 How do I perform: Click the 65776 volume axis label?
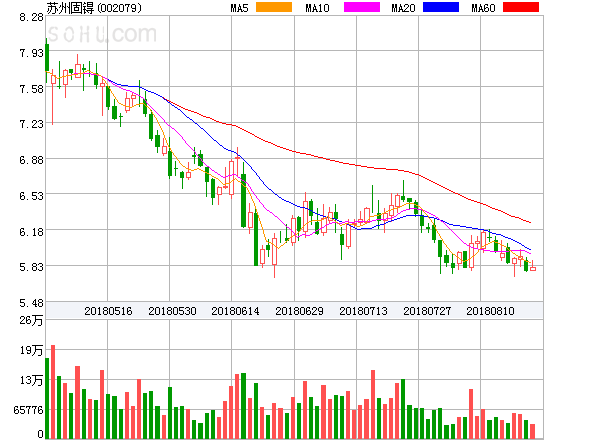[x=25, y=410]
